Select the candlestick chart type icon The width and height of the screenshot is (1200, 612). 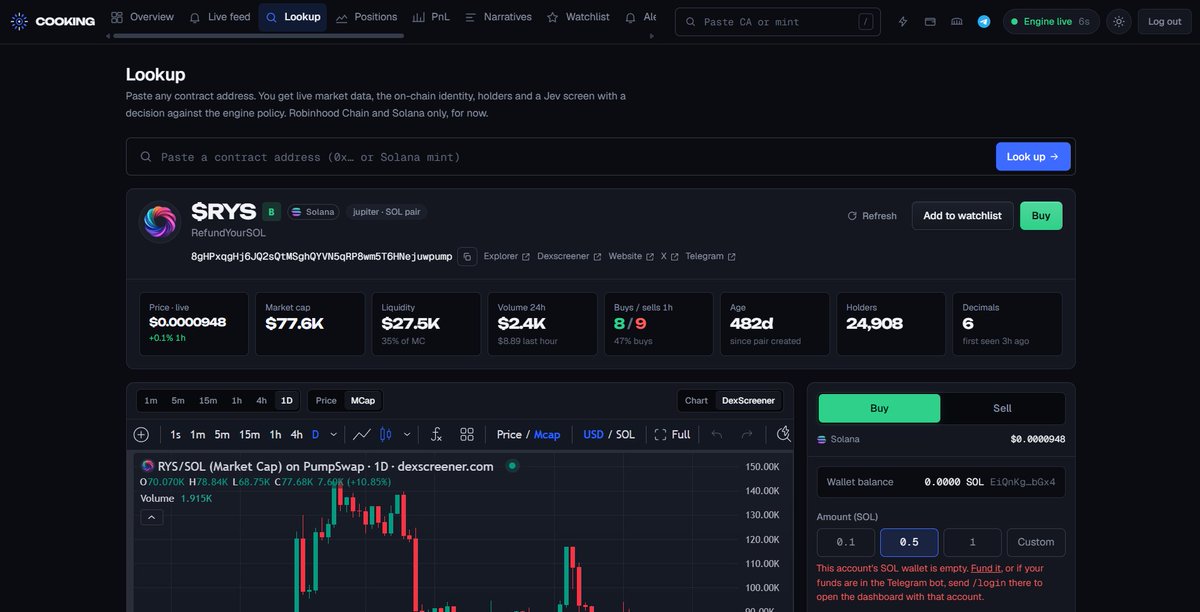click(386, 434)
